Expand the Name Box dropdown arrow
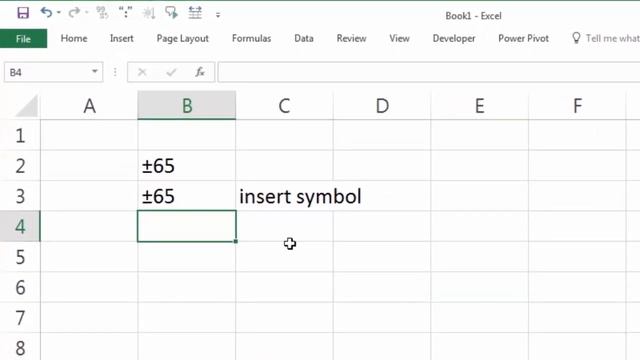640x360 pixels. (x=95, y=71)
